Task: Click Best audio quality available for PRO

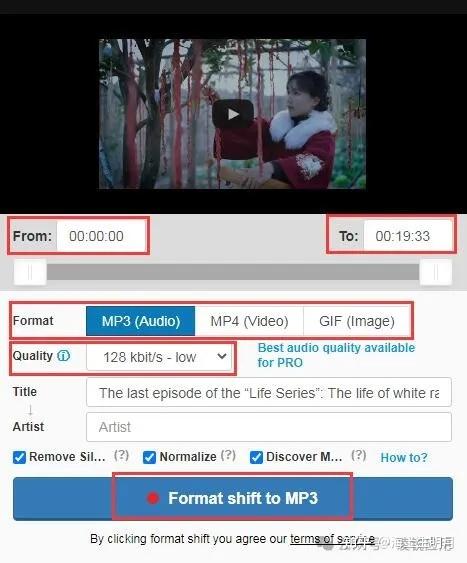Action: (x=336, y=355)
